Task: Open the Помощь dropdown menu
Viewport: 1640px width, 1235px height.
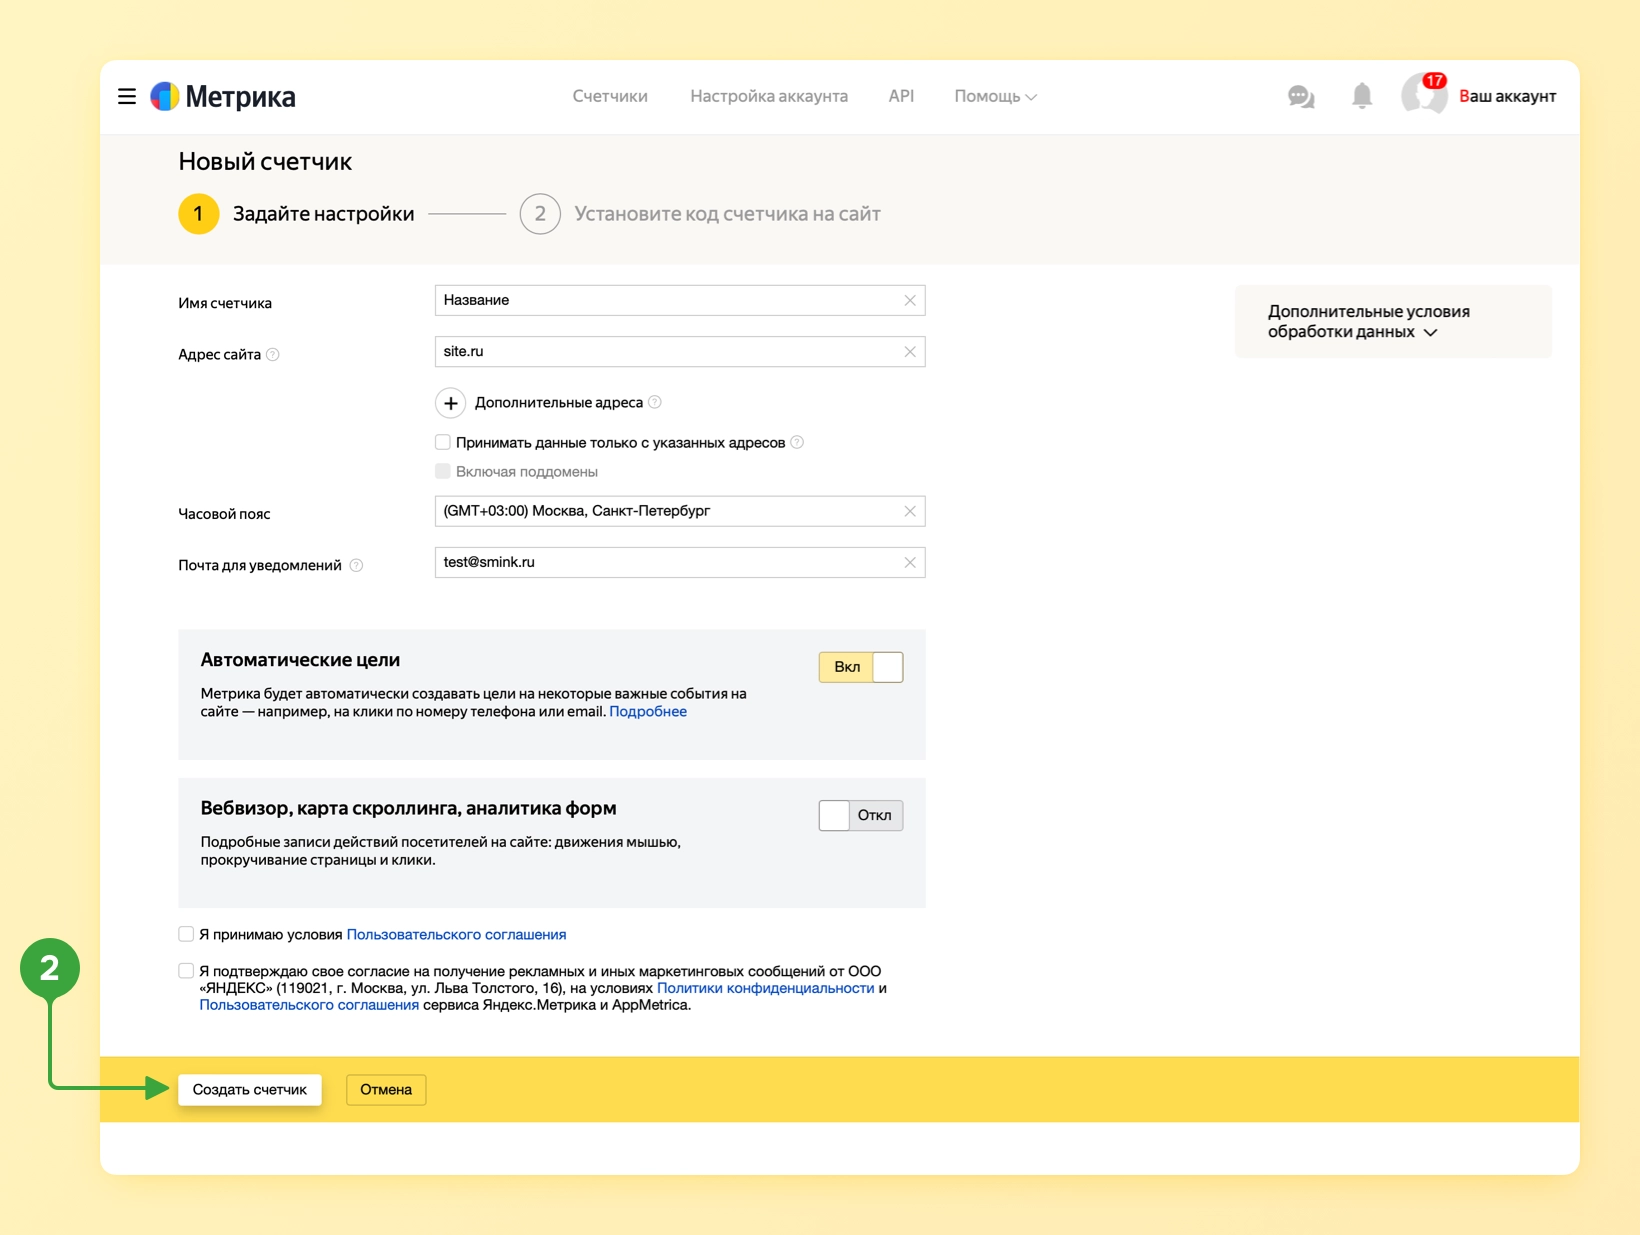Action: pyautogui.click(x=995, y=96)
